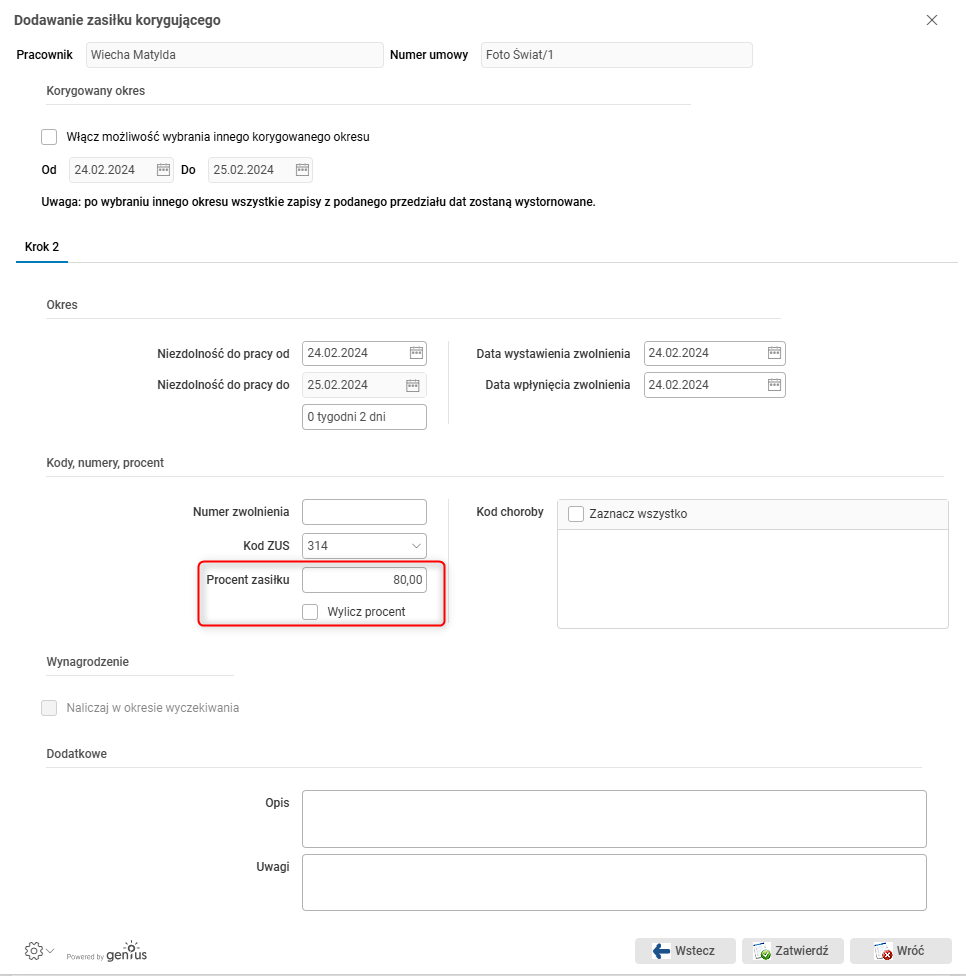Viewport: 966px width, 976px height.
Task: Click into the Opis text area
Action: click(614, 819)
